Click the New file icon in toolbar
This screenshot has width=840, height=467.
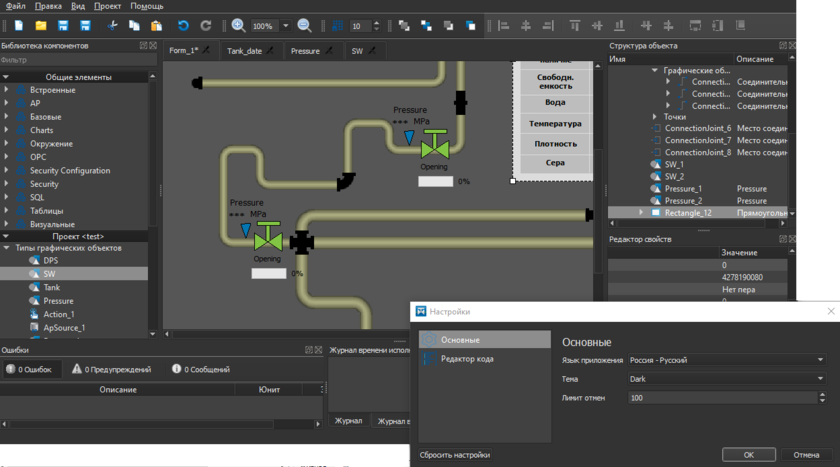(16, 25)
